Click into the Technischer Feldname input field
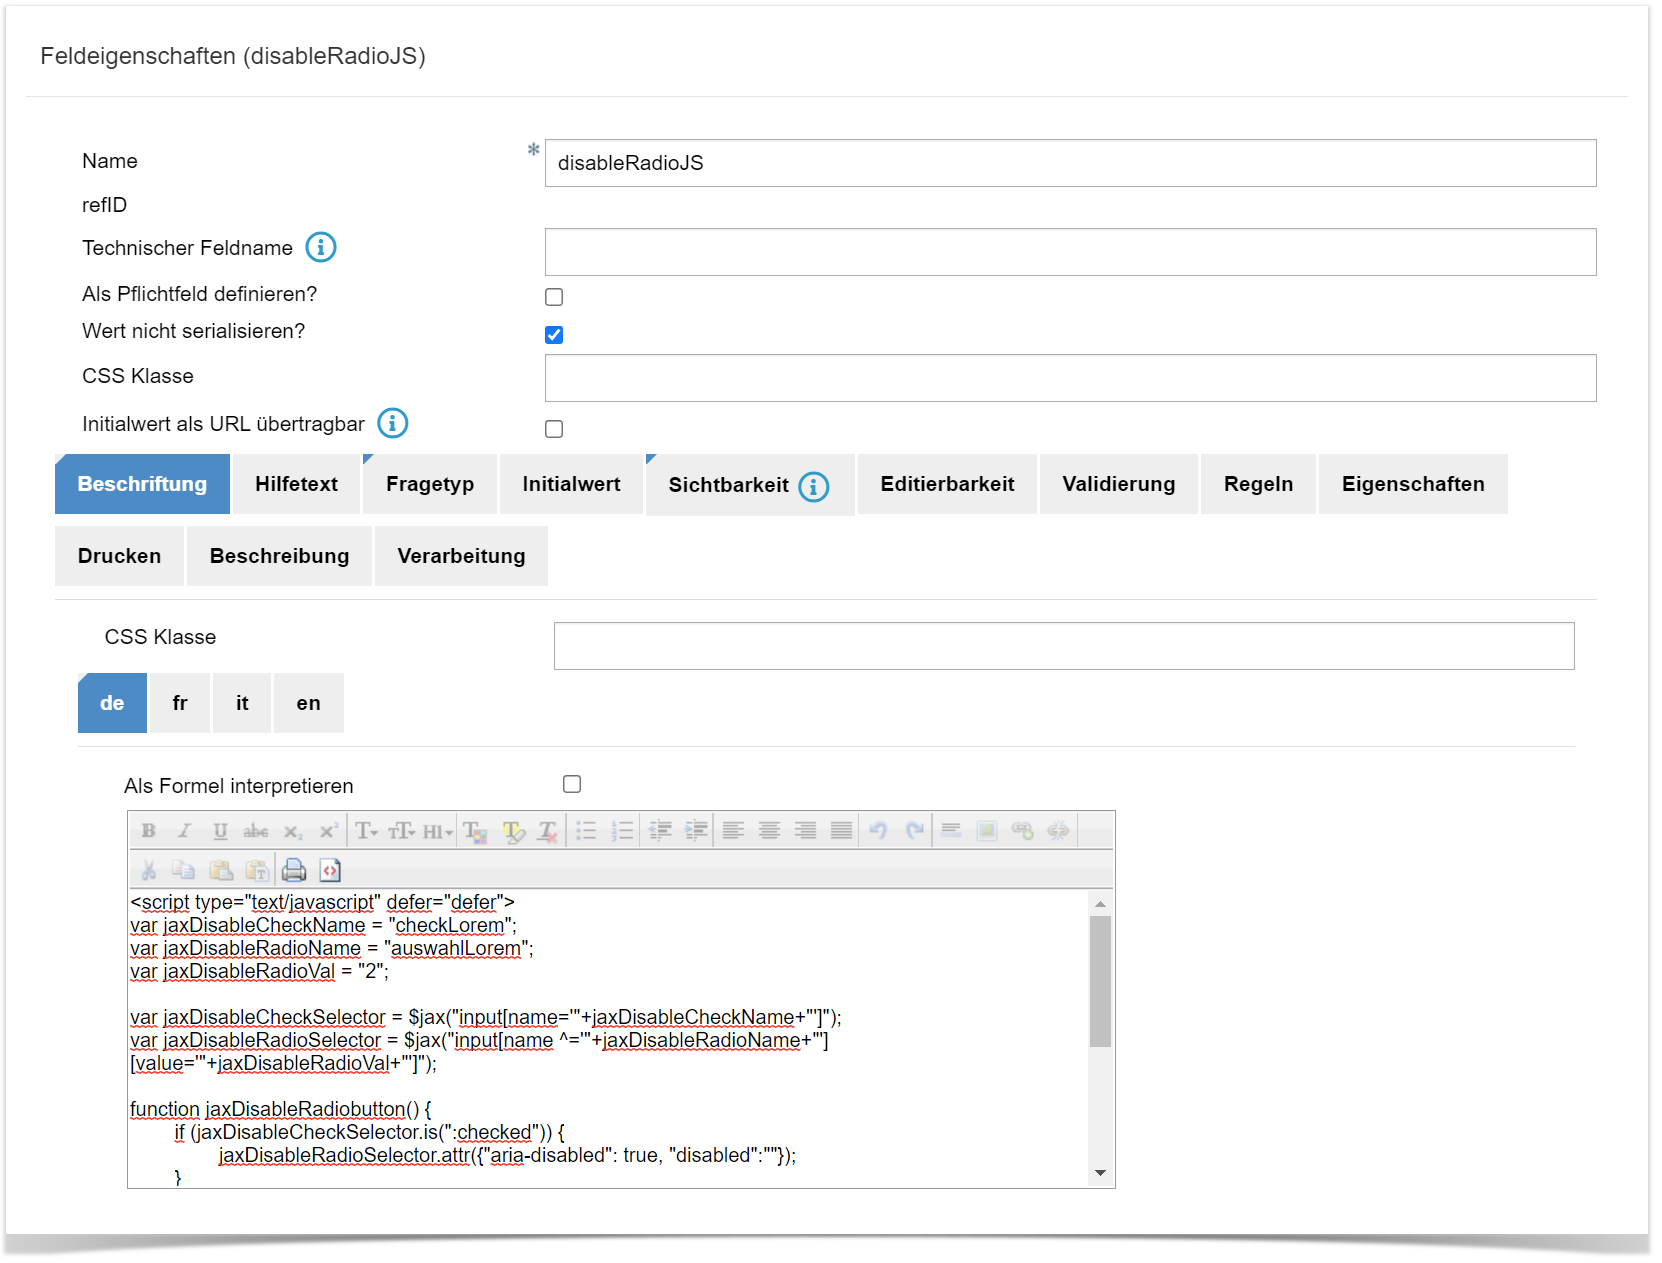Screen dimensions: 1662x1263 (x=1070, y=252)
